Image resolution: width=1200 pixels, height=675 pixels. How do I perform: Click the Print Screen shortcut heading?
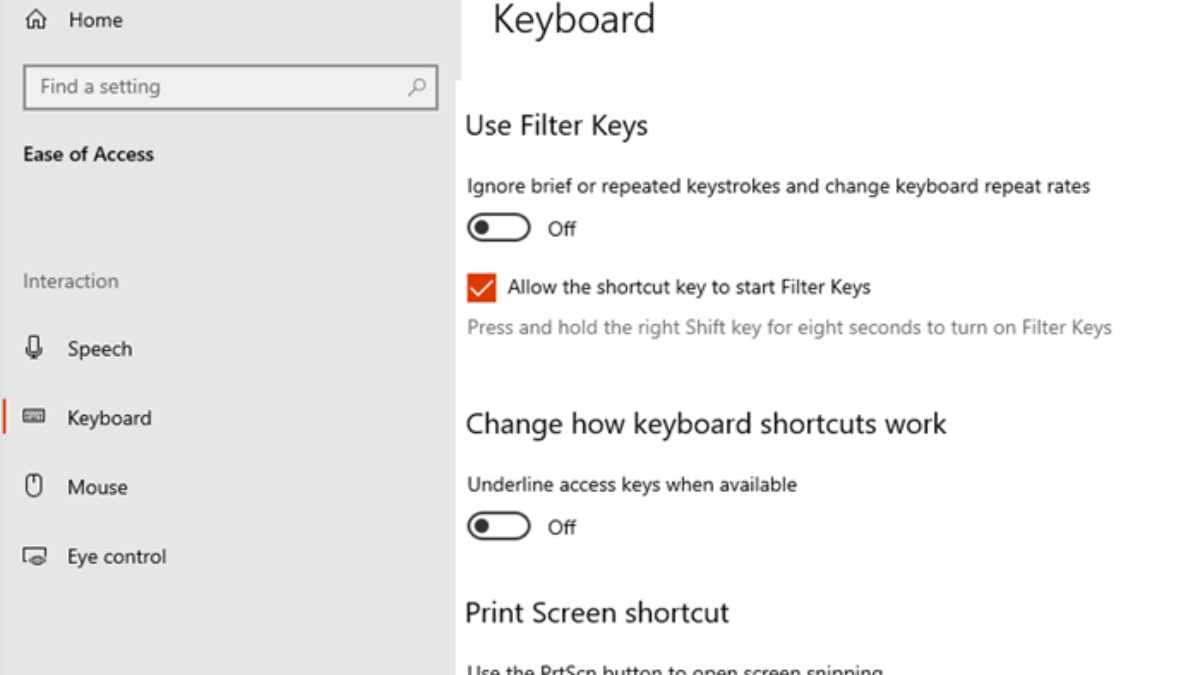597,612
